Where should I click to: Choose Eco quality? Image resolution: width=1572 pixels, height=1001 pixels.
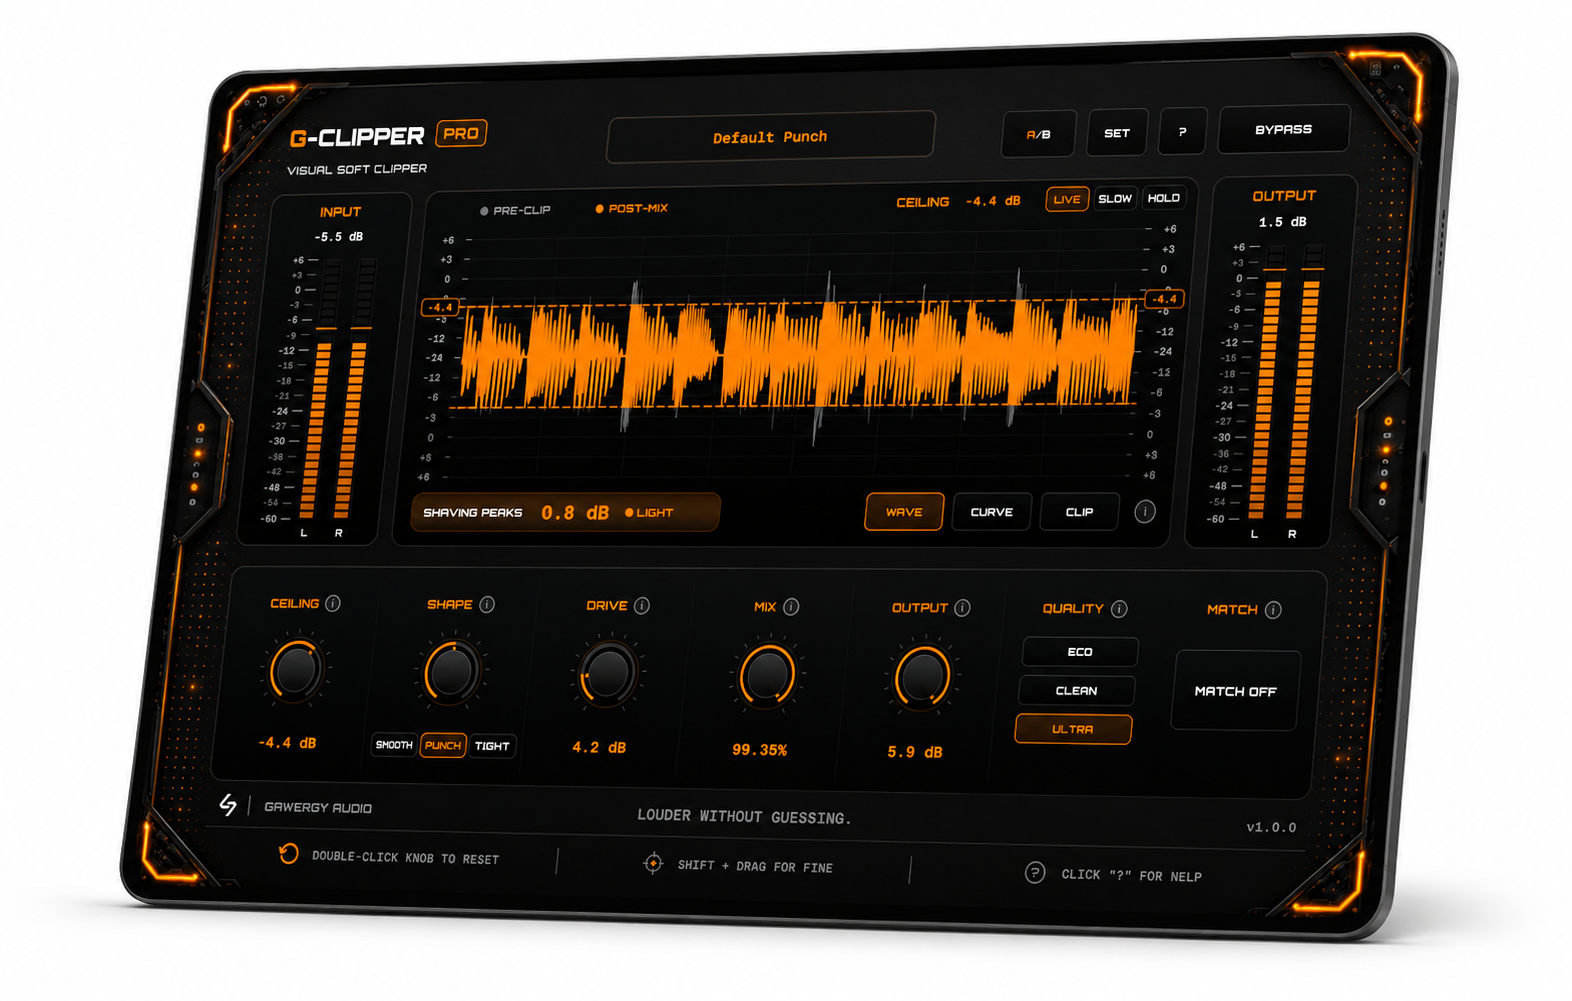(x=1080, y=652)
